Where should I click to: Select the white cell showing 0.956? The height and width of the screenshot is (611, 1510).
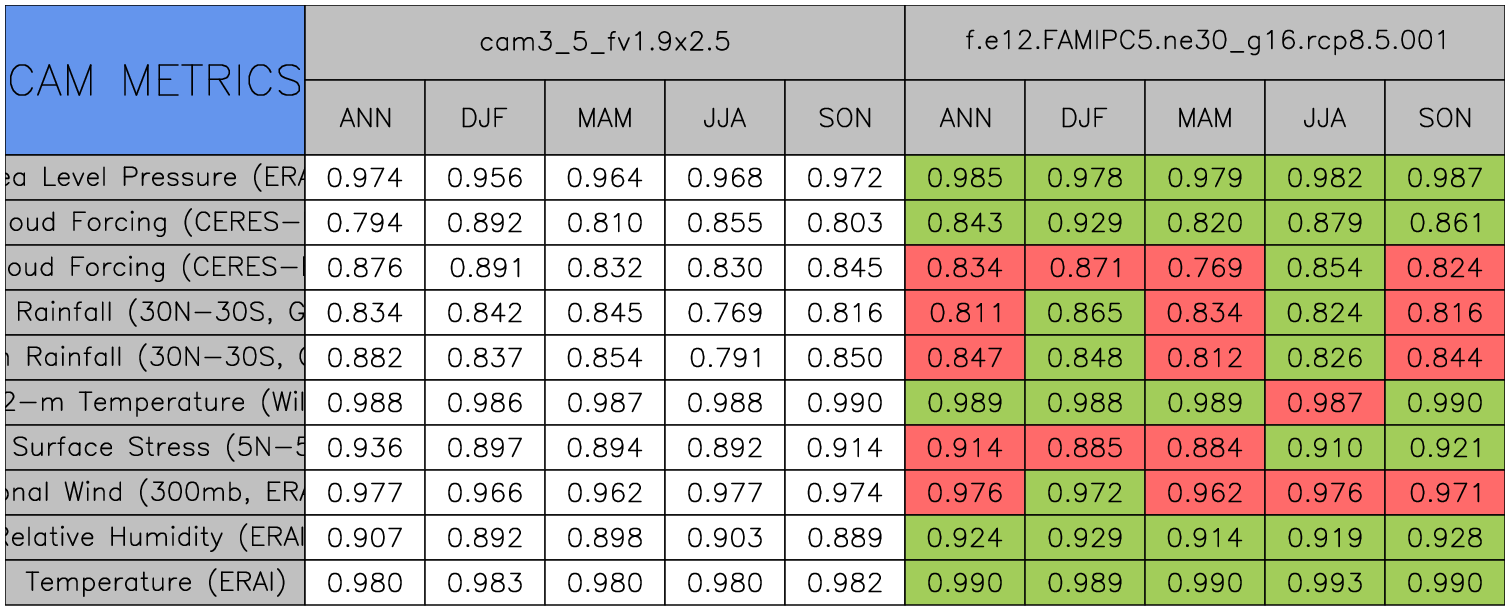tap(485, 178)
